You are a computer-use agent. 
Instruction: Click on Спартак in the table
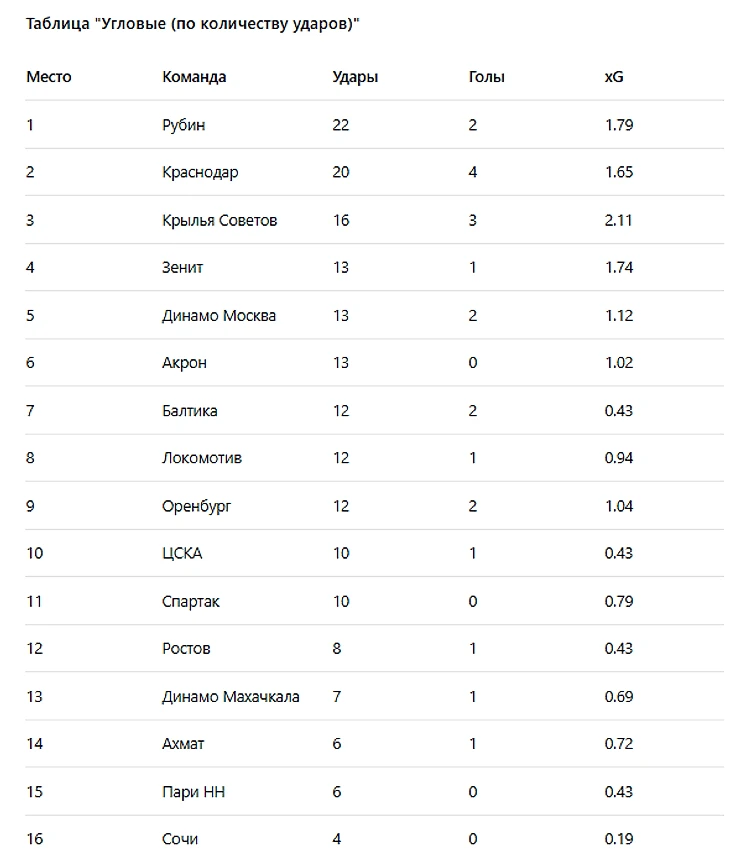[191, 601]
